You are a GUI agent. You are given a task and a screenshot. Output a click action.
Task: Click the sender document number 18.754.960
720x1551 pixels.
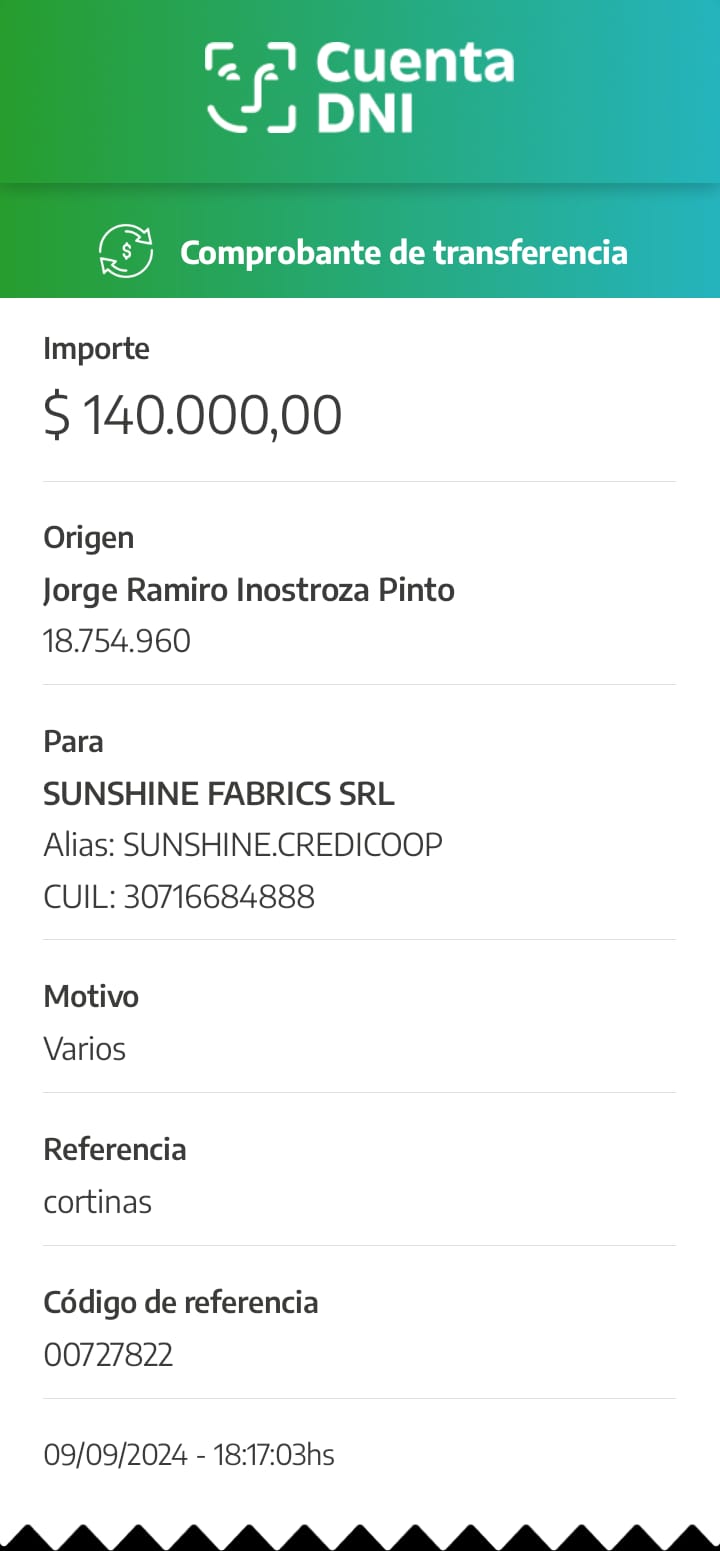click(x=116, y=641)
